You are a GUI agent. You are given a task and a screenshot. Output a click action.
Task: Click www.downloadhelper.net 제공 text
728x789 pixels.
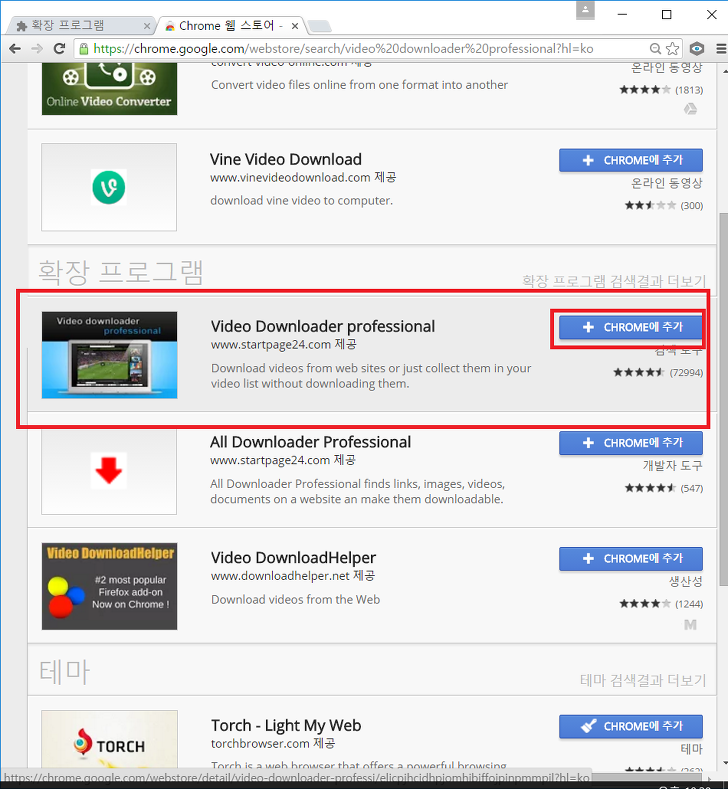point(293,576)
